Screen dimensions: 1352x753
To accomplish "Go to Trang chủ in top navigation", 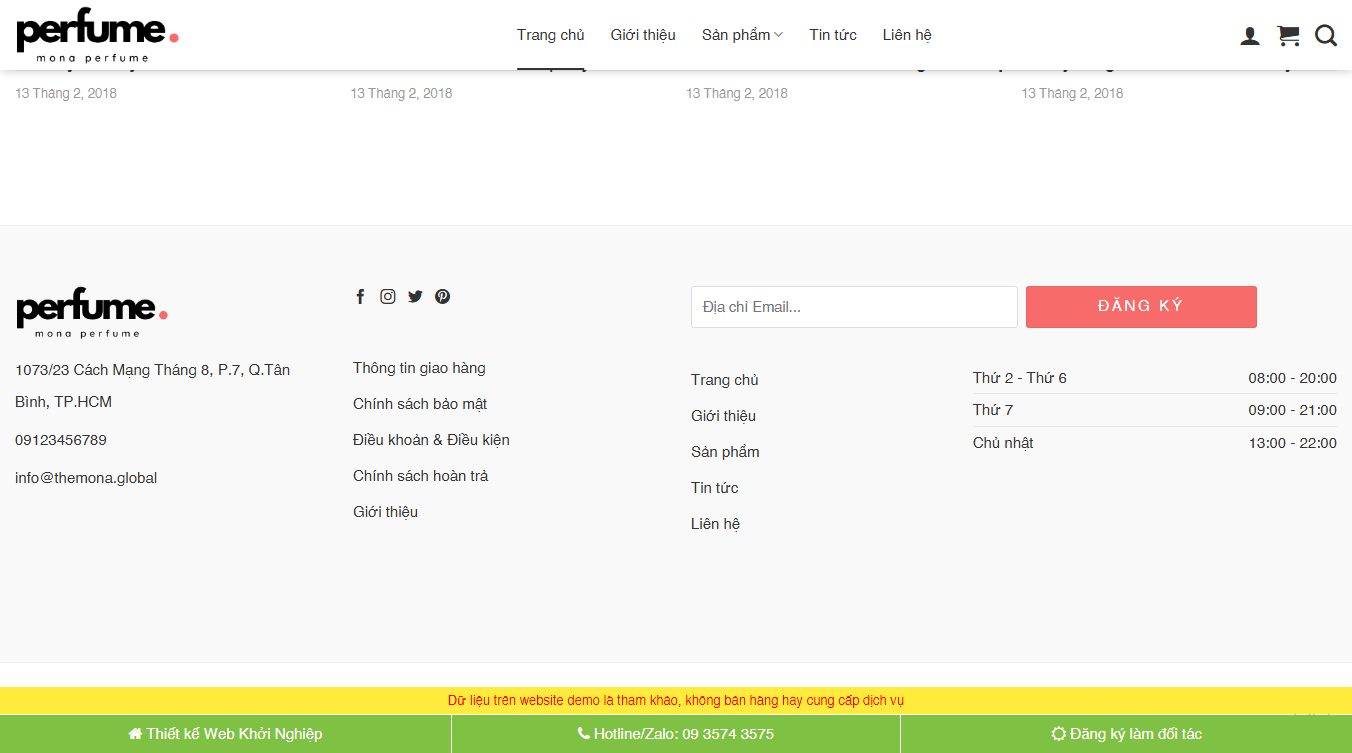I will click(550, 35).
